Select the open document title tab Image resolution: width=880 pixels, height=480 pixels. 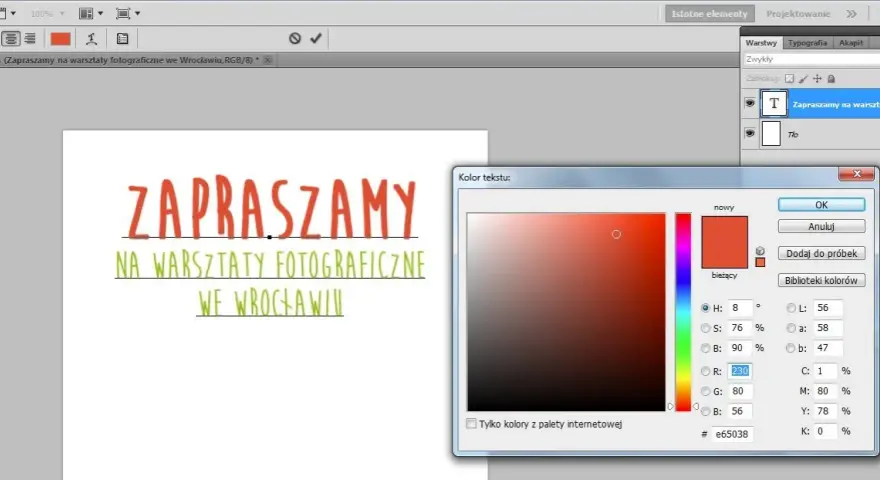coord(131,60)
